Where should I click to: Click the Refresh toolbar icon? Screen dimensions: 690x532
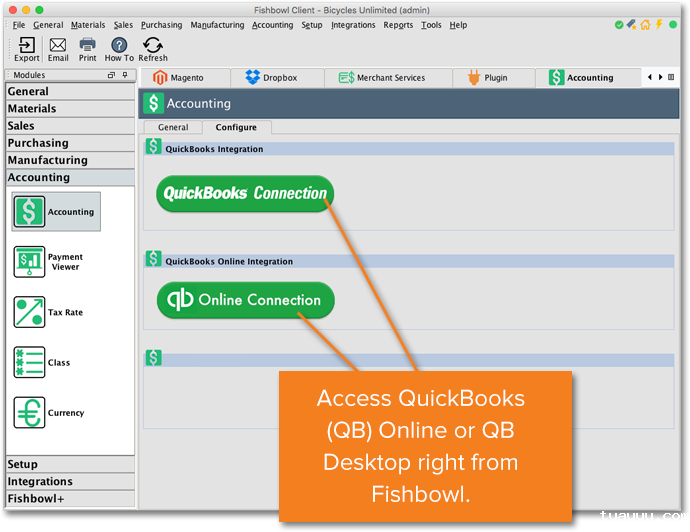point(153,45)
